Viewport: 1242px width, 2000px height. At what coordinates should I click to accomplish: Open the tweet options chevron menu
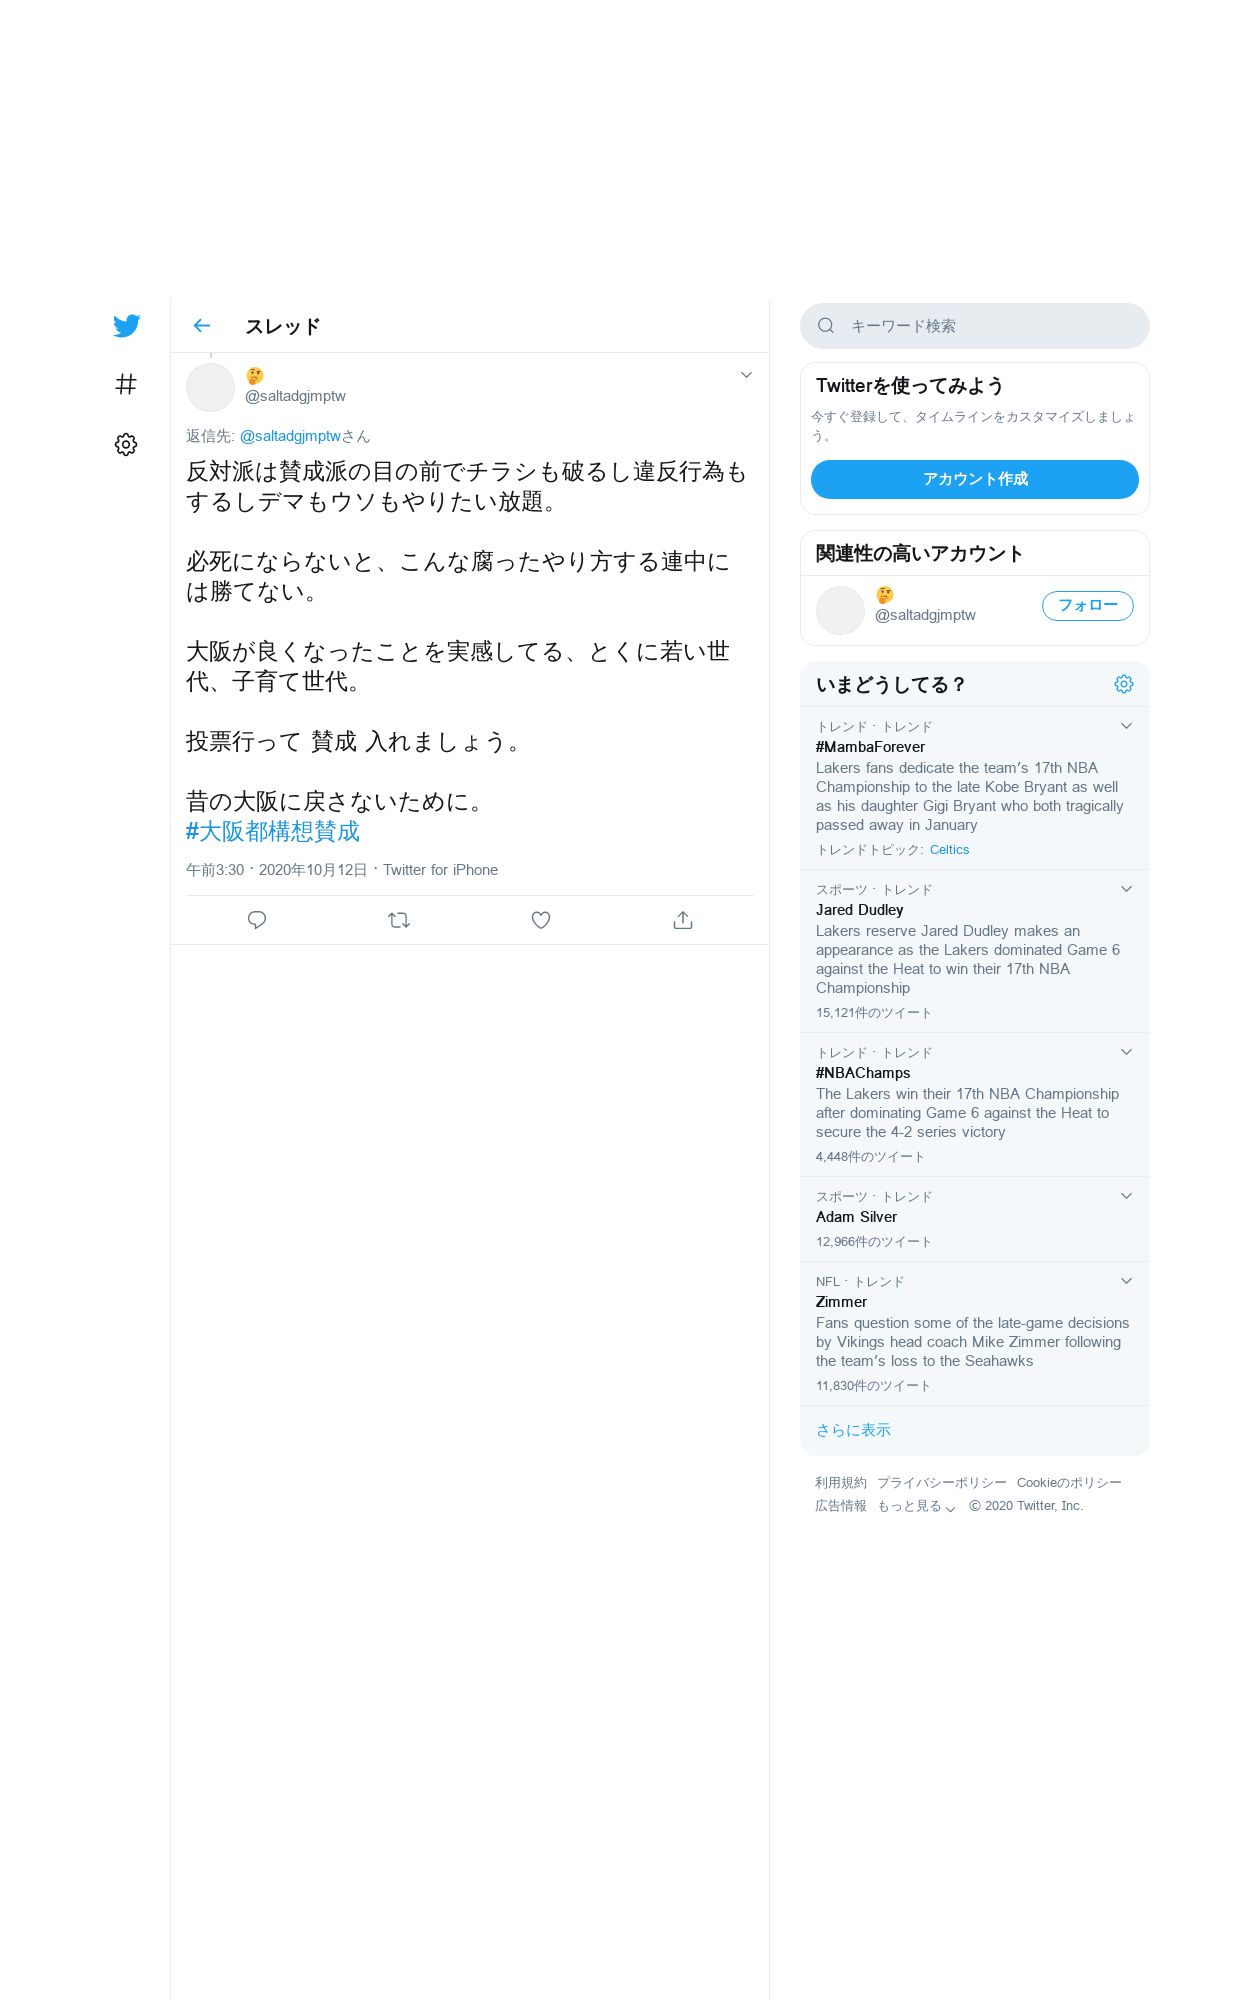point(746,375)
